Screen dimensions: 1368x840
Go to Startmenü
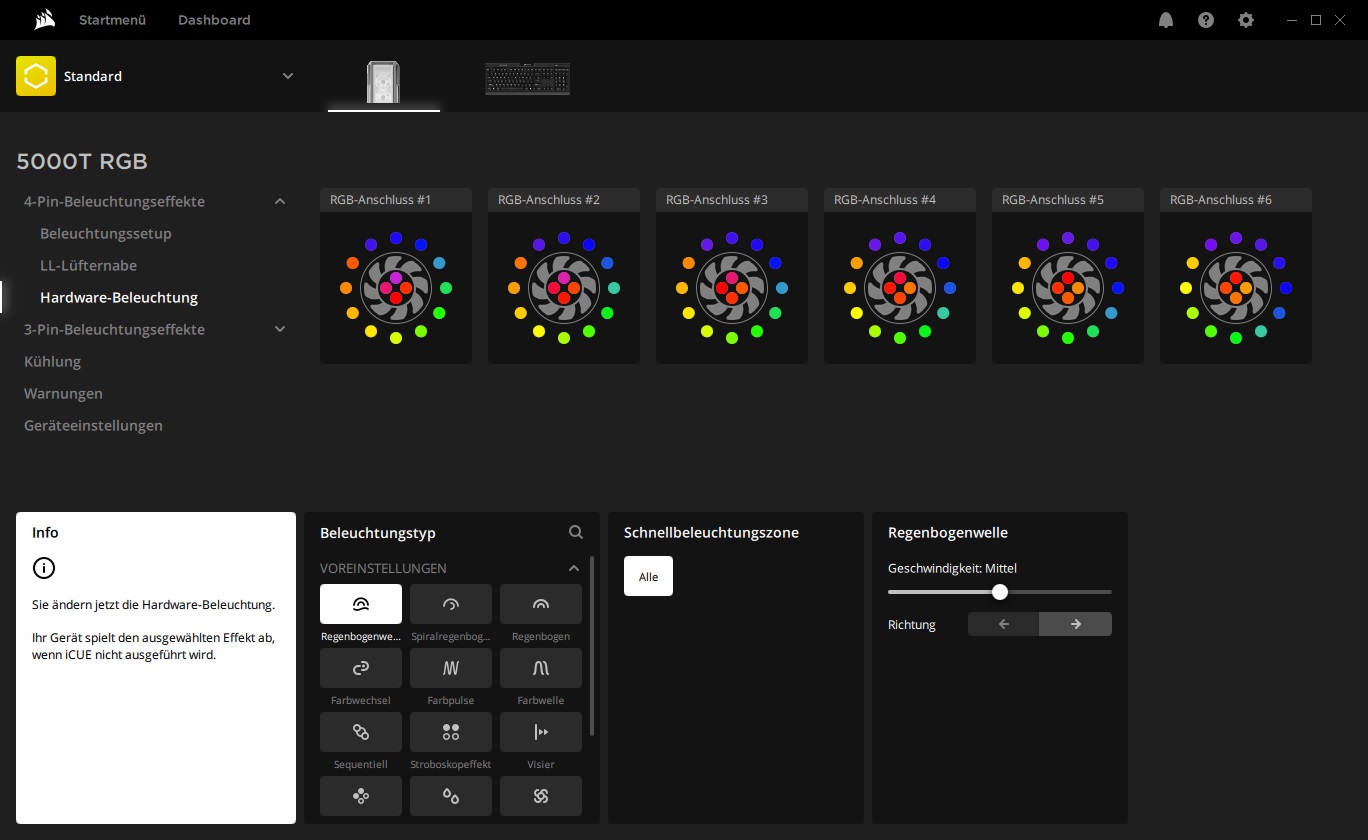point(113,20)
